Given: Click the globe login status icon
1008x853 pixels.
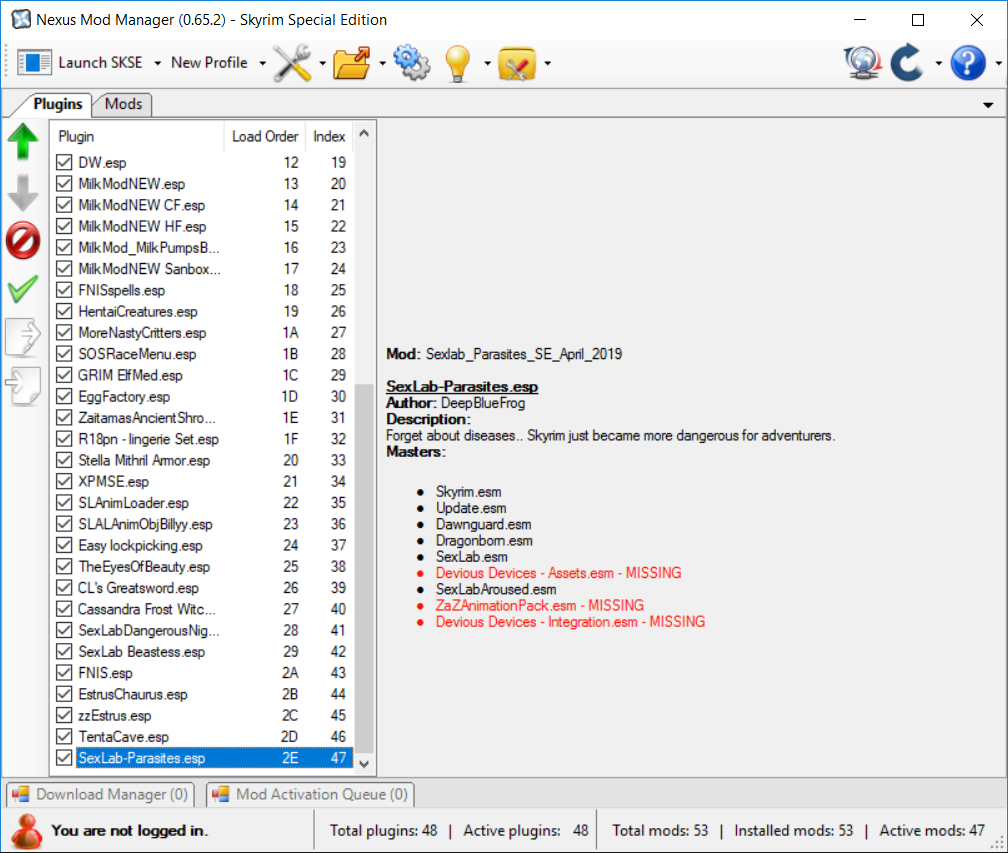Looking at the screenshot, I should point(863,62).
